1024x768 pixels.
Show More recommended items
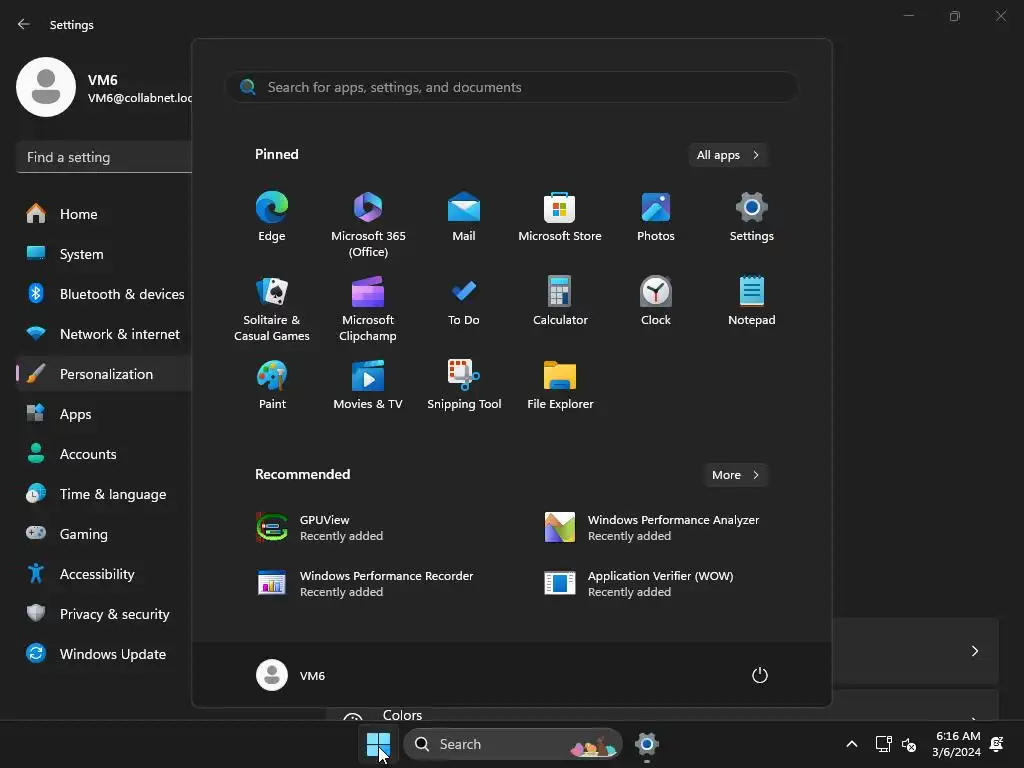tap(735, 475)
